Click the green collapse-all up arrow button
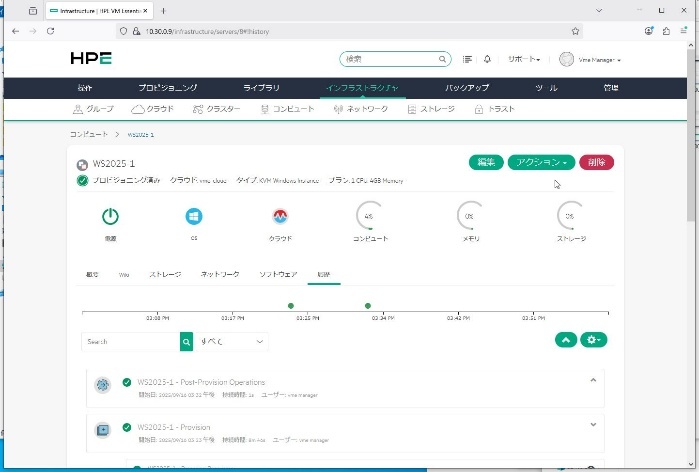699x472 pixels. point(566,340)
